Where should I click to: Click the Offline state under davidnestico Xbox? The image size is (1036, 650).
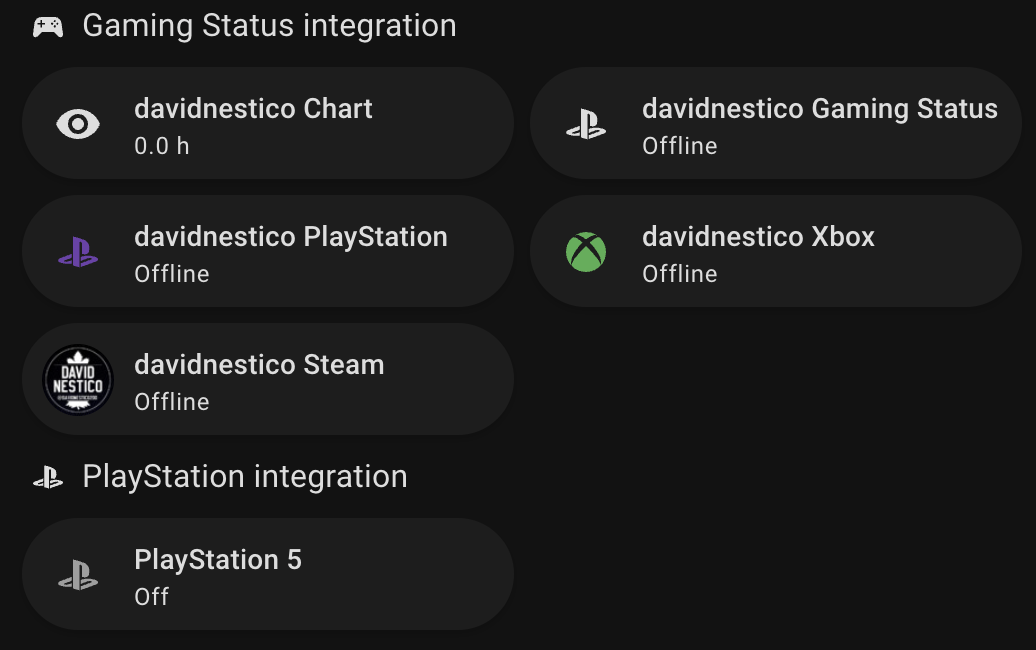click(x=680, y=273)
